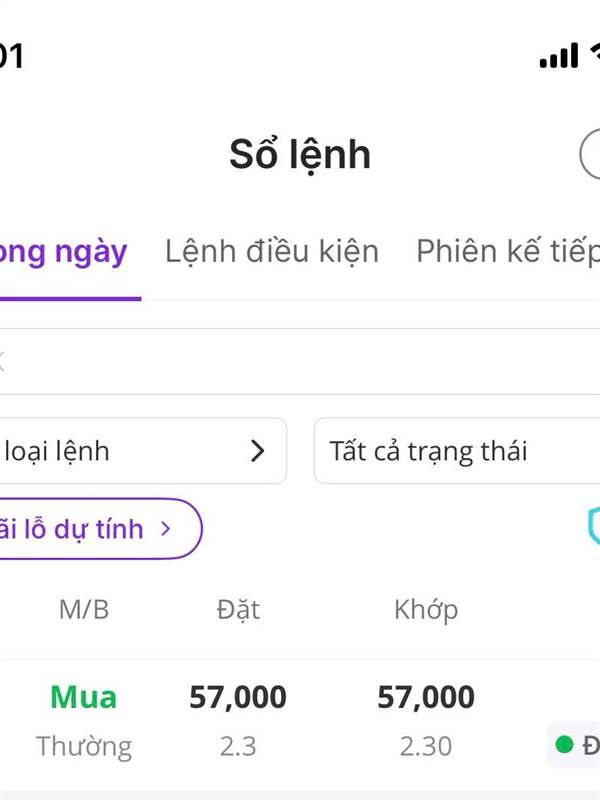Click the search input field
Screen dimensions: 600x800
click(x=300, y=361)
